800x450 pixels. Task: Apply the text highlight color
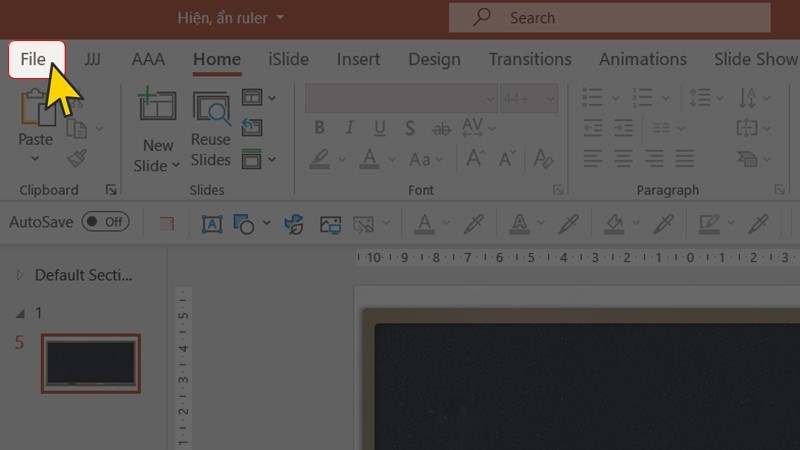[x=320, y=159]
